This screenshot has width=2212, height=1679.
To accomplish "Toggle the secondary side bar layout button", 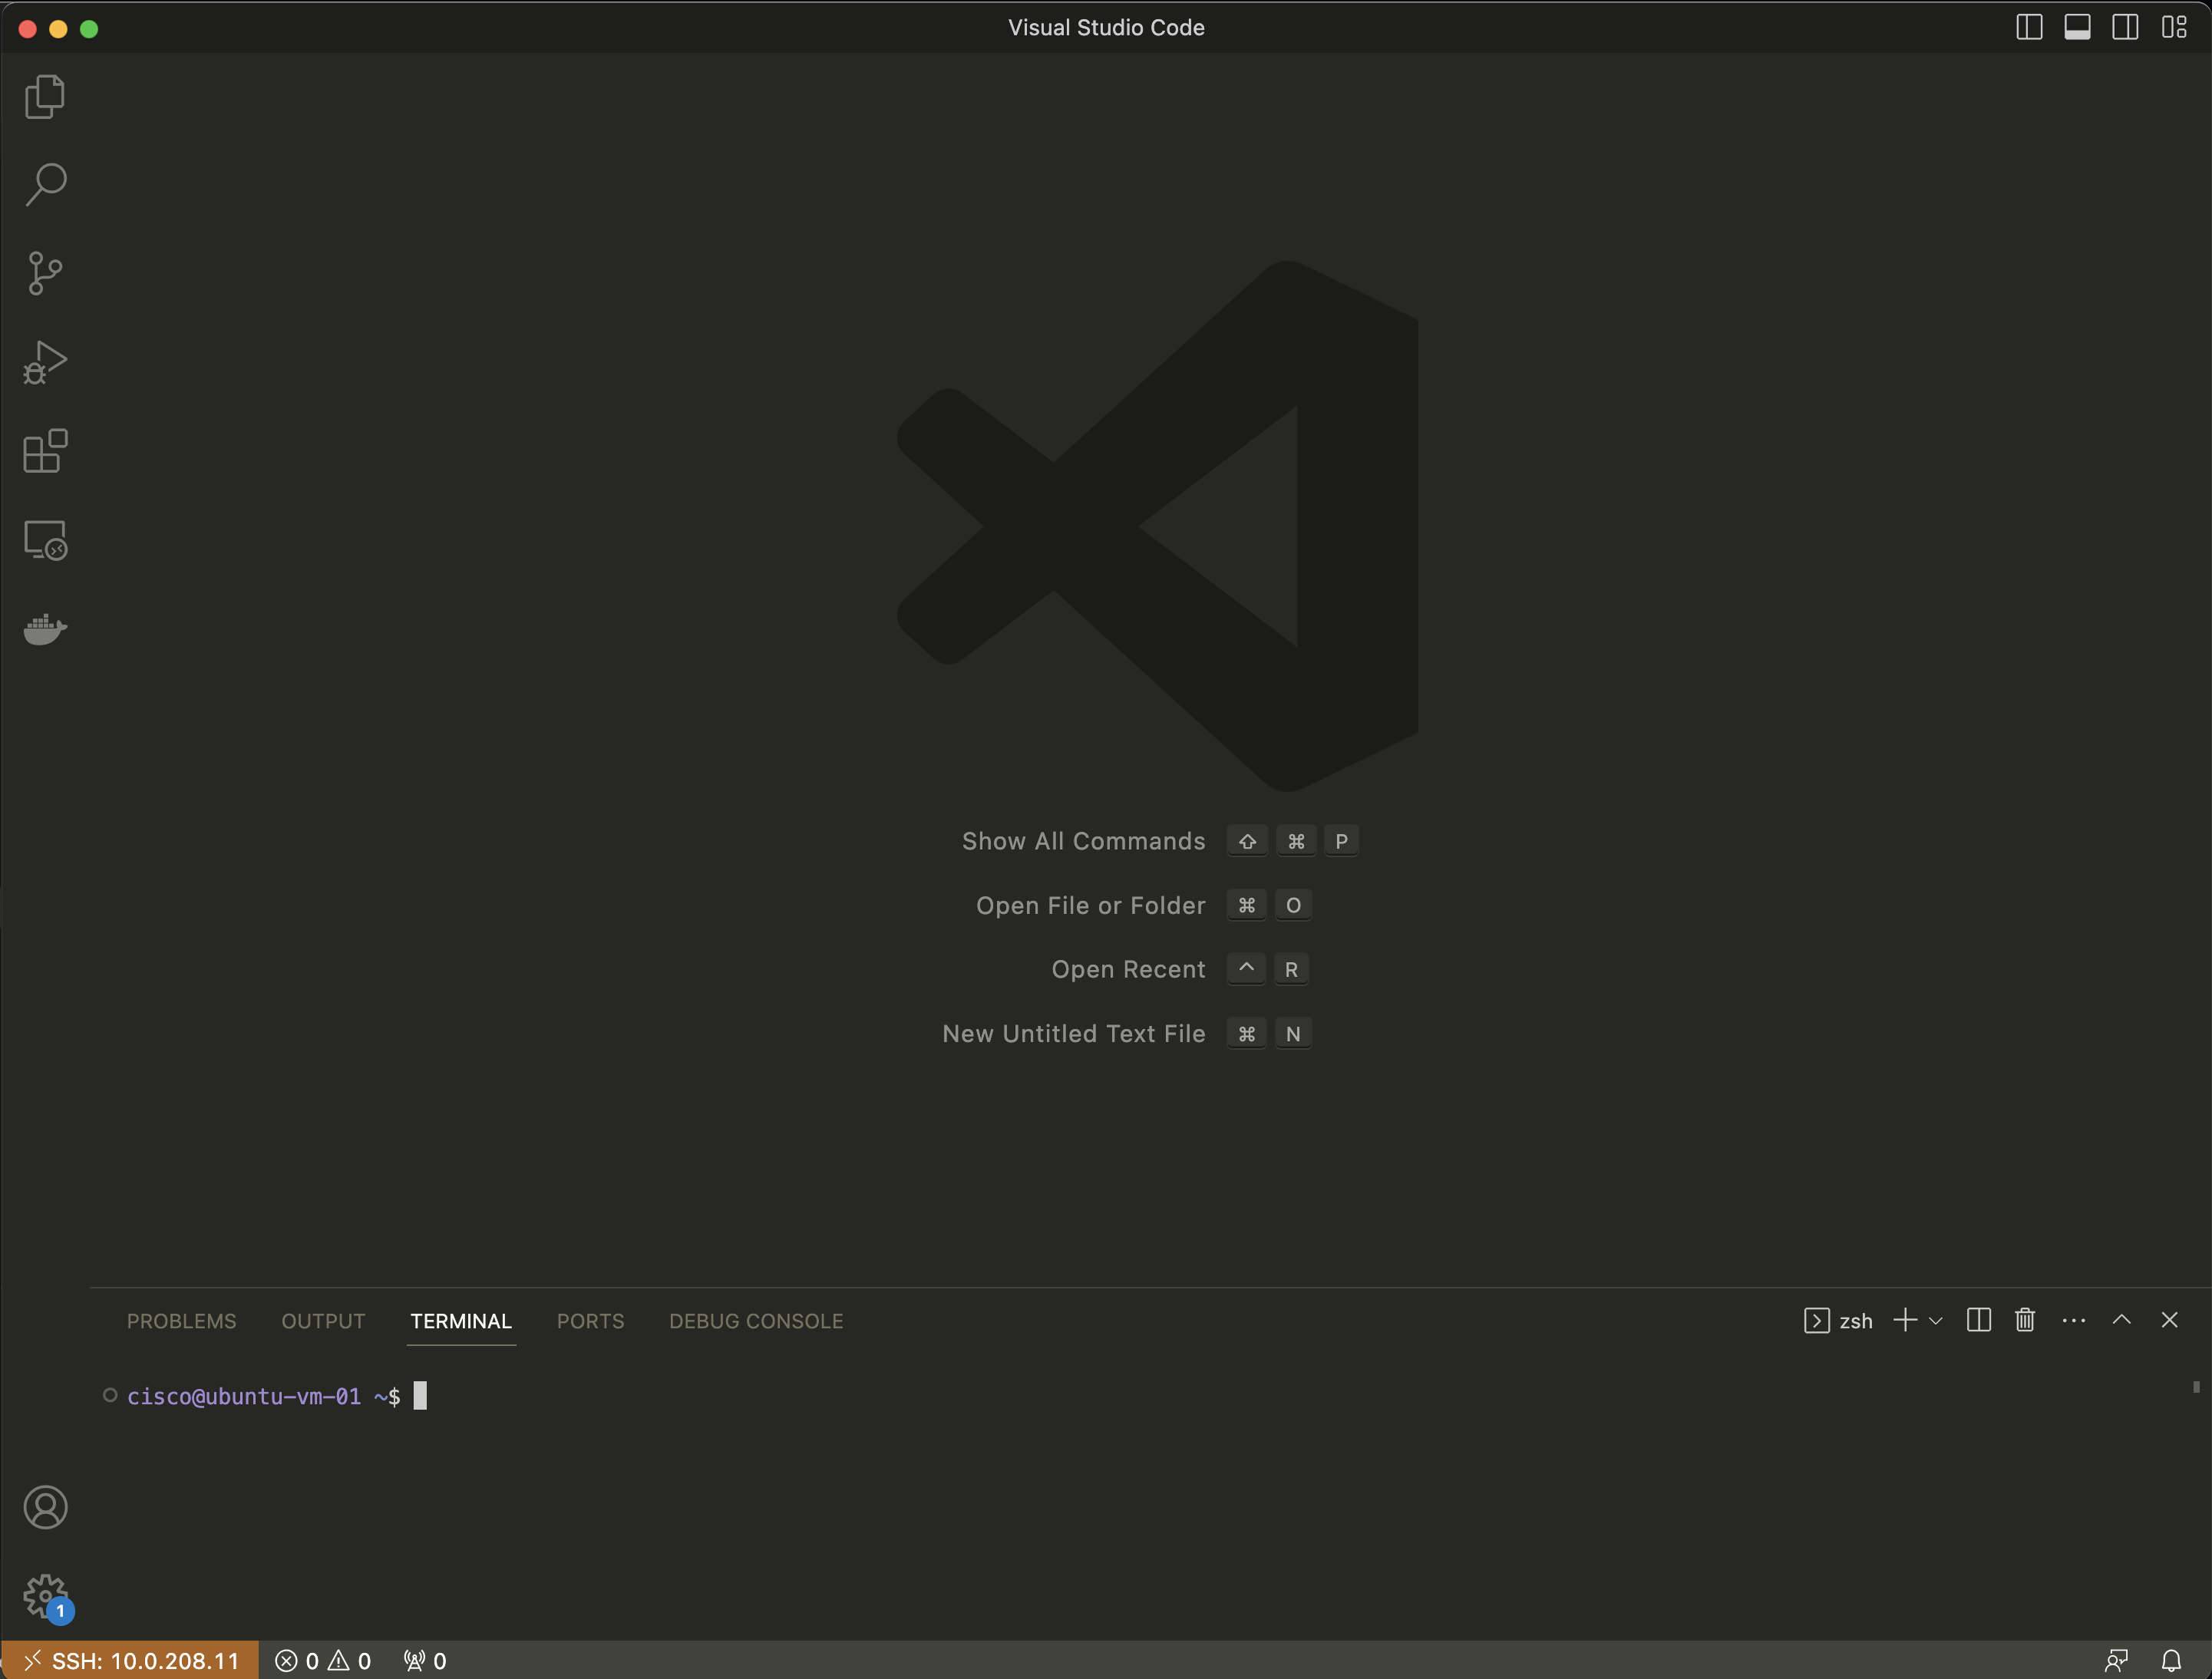I will pos(2125,27).
